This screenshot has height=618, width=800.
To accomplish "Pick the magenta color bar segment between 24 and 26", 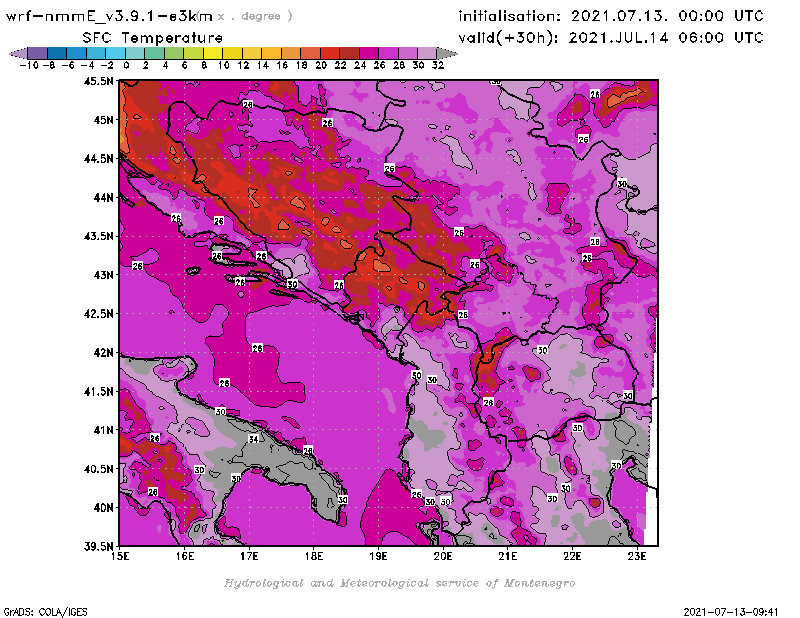I will (x=369, y=53).
